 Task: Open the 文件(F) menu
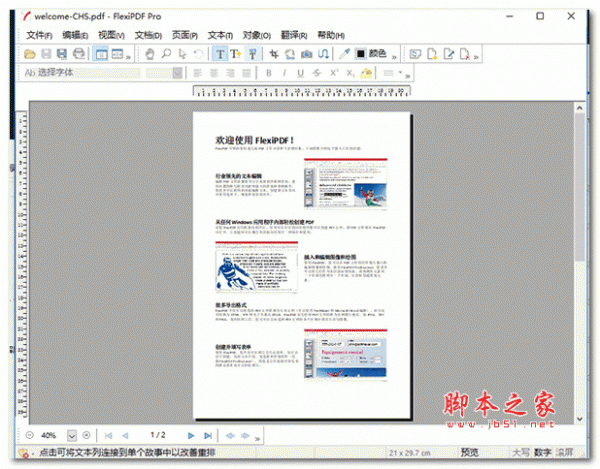[39, 35]
